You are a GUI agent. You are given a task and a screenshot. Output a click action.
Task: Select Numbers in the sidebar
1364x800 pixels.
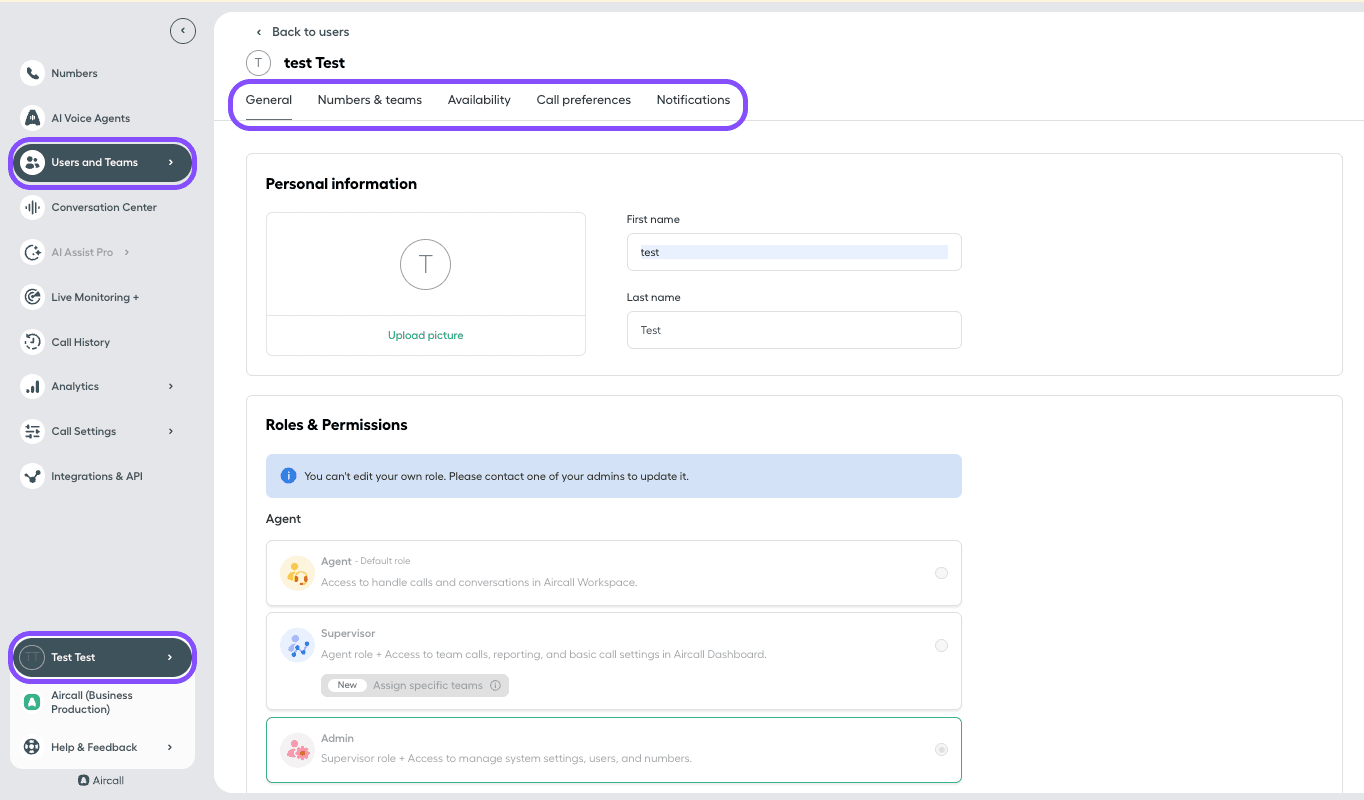tap(75, 72)
